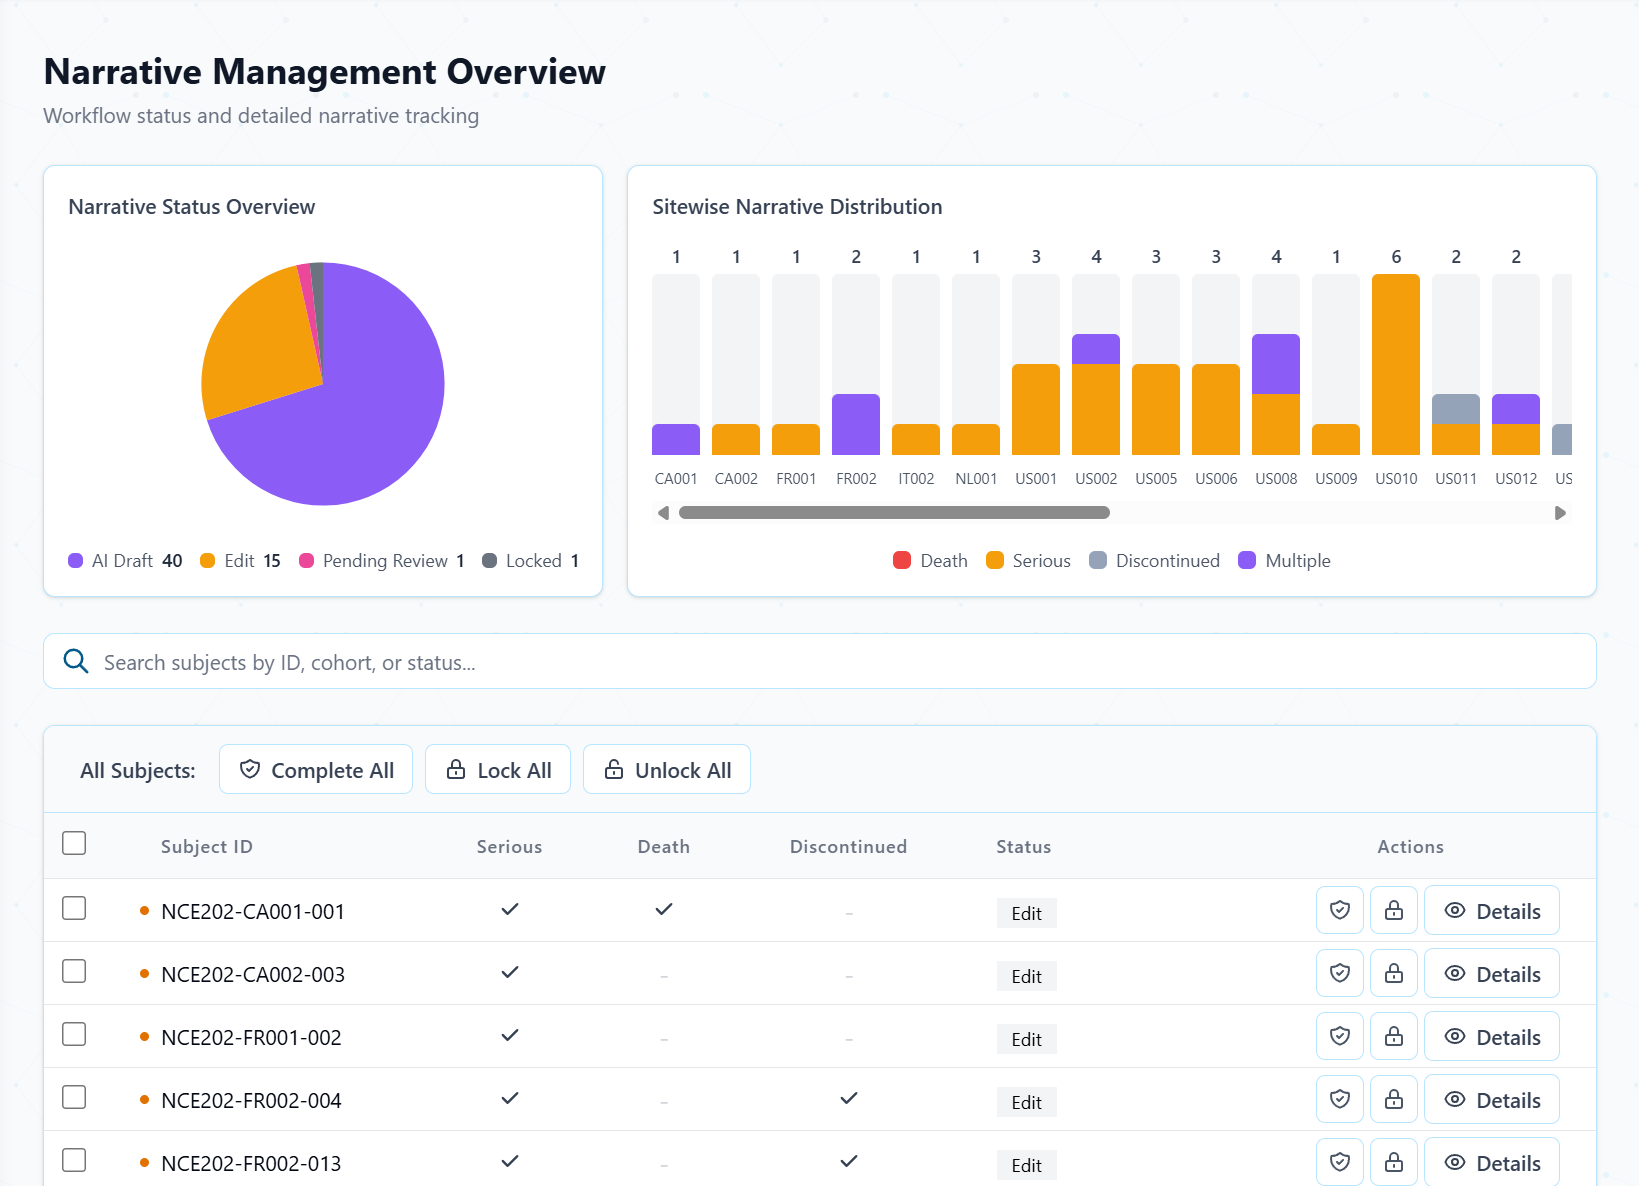Click the Complete All button
Screen dimensions: 1639x1186
point(316,769)
